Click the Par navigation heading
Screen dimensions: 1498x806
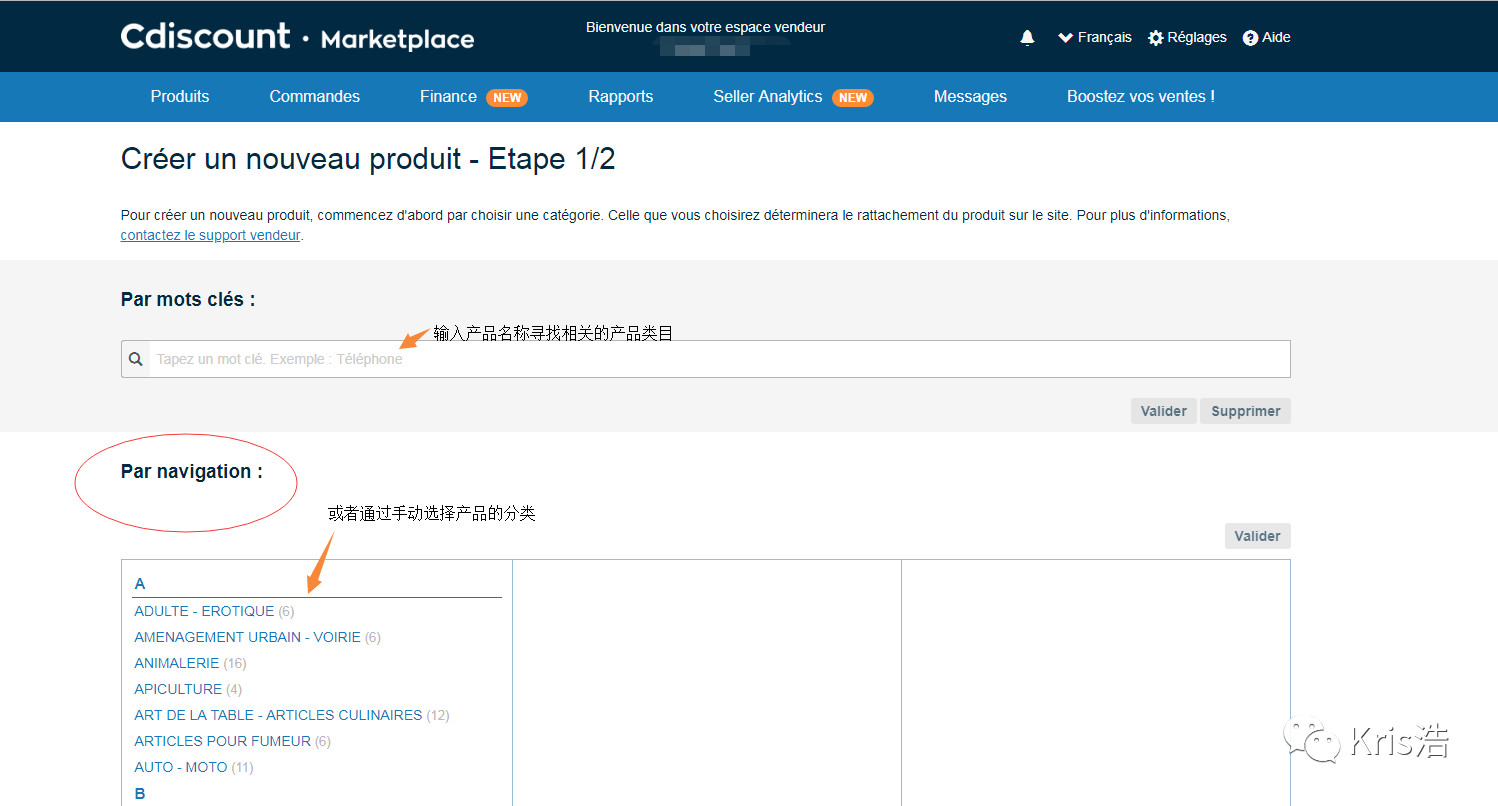192,471
